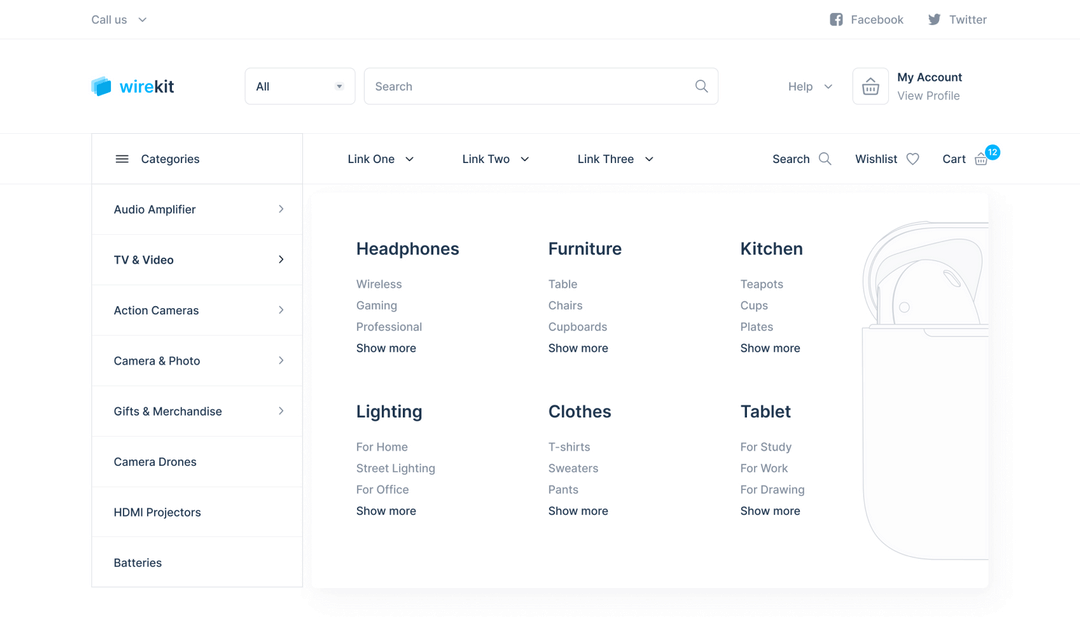Viewport: 1080px width, 628px height.
Task: Expand the Call us dropdown
Action: [x=118, y=19]
